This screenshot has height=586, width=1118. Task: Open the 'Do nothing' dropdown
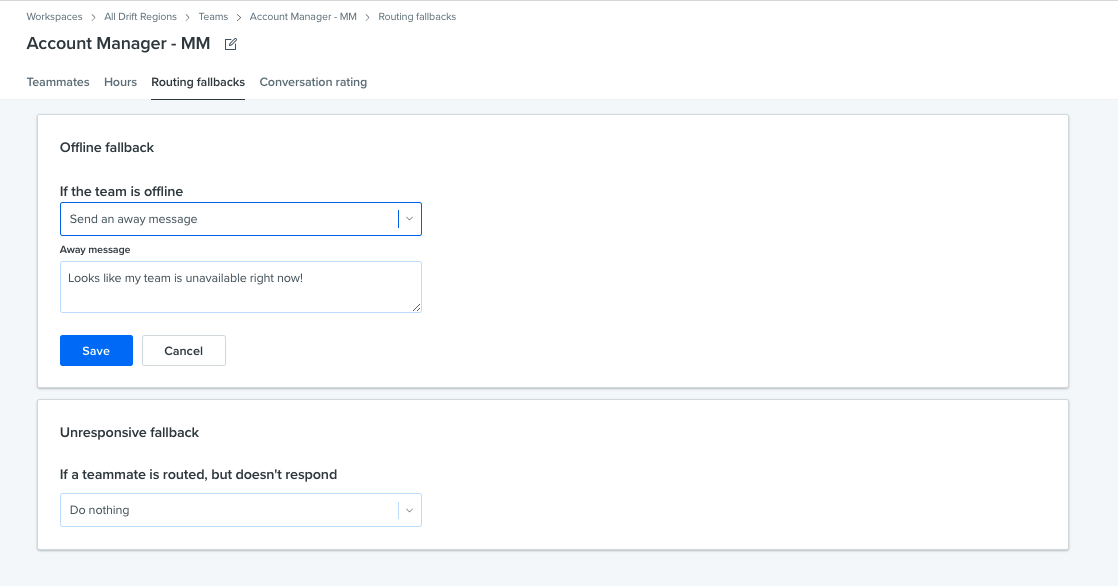pyautogui.click(x=241, y=510)
